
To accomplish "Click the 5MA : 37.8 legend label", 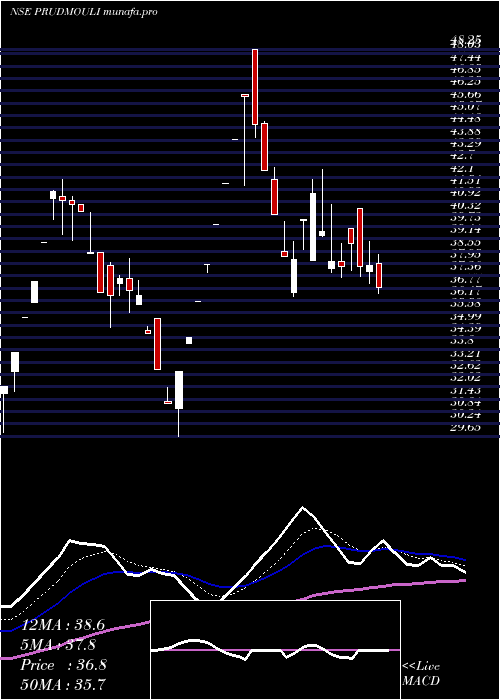I will pyautogui.click(x=58, y=645).
